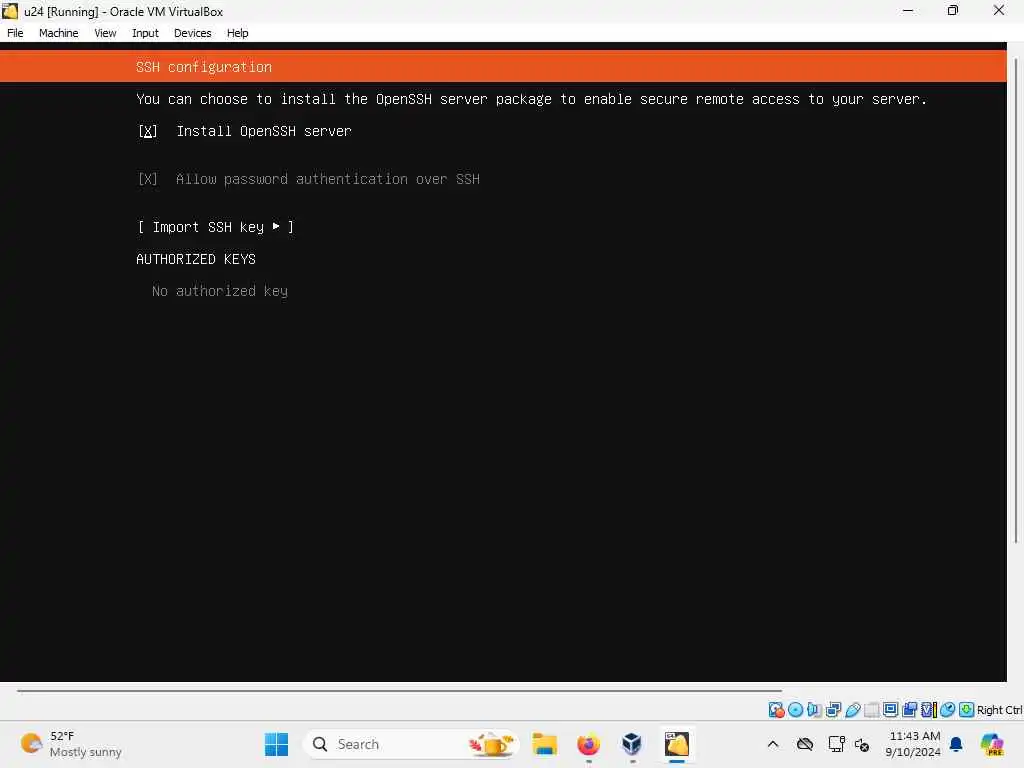Click the AUTHORIZED KEYS heading

(x=196, y=259)
